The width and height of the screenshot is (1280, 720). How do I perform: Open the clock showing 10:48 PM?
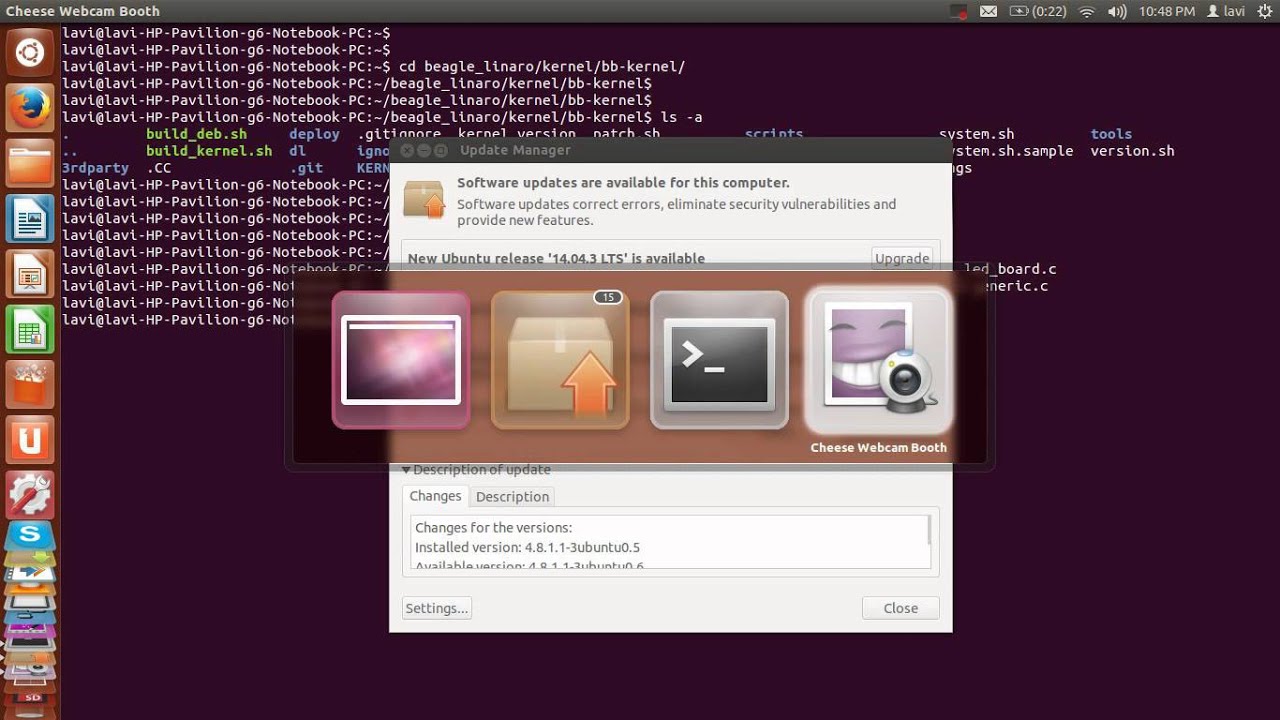[1165, 12]
